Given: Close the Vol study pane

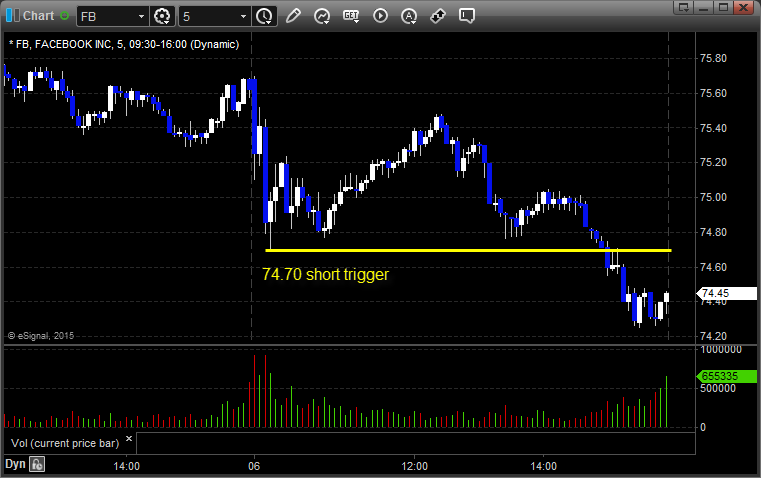Looking at the screenshot, I should pyautogui.click(x=129, y=439).
